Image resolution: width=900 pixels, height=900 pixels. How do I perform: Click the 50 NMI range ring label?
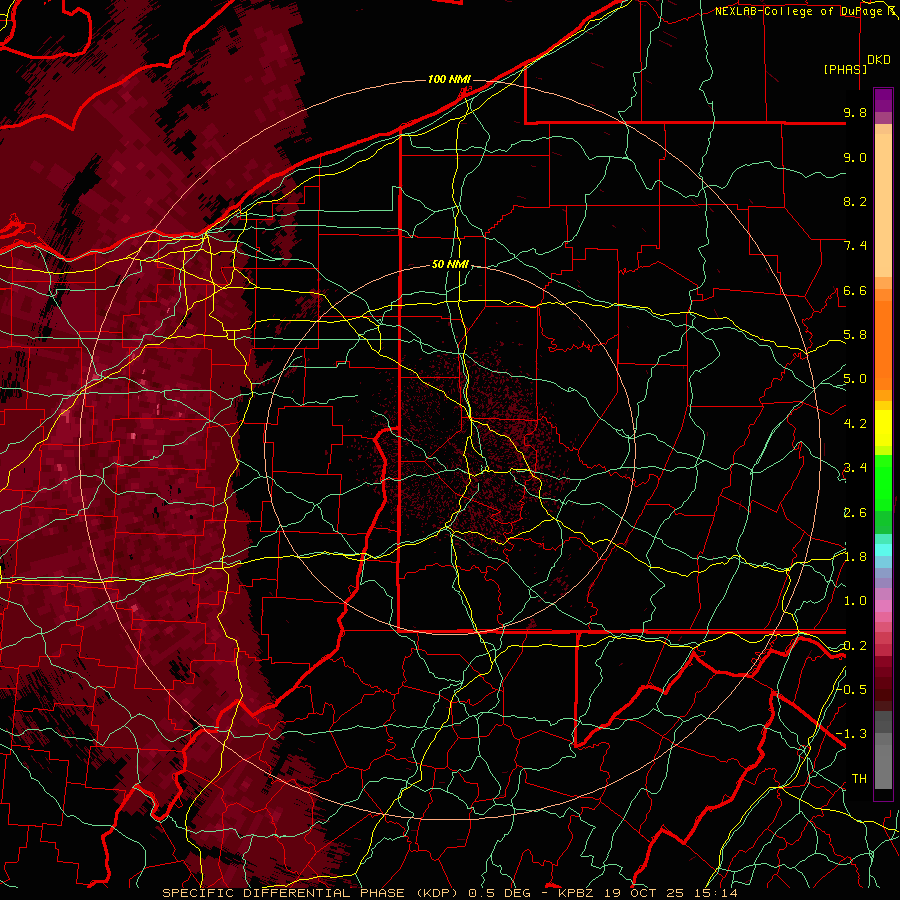click(451, 265)
